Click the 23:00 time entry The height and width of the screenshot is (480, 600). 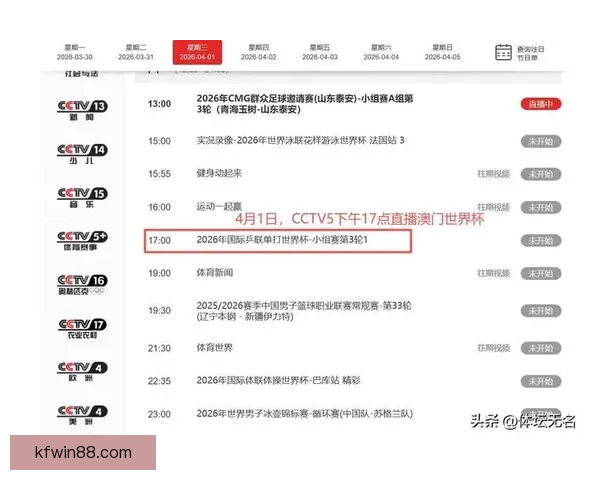click(159, 415)
